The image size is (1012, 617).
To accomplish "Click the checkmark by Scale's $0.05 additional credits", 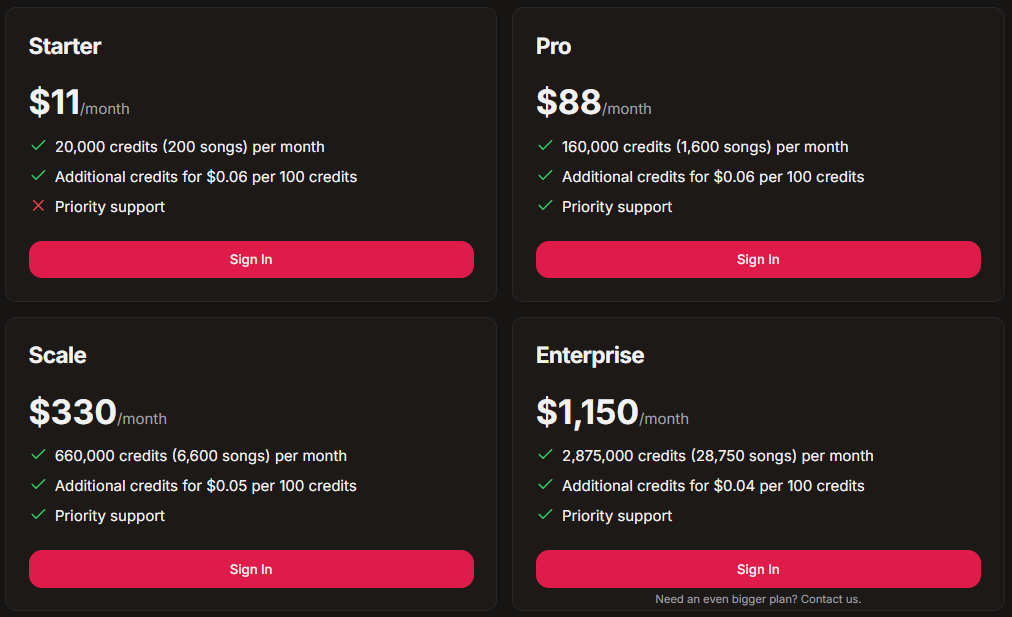I will click(x=38, y=485).
